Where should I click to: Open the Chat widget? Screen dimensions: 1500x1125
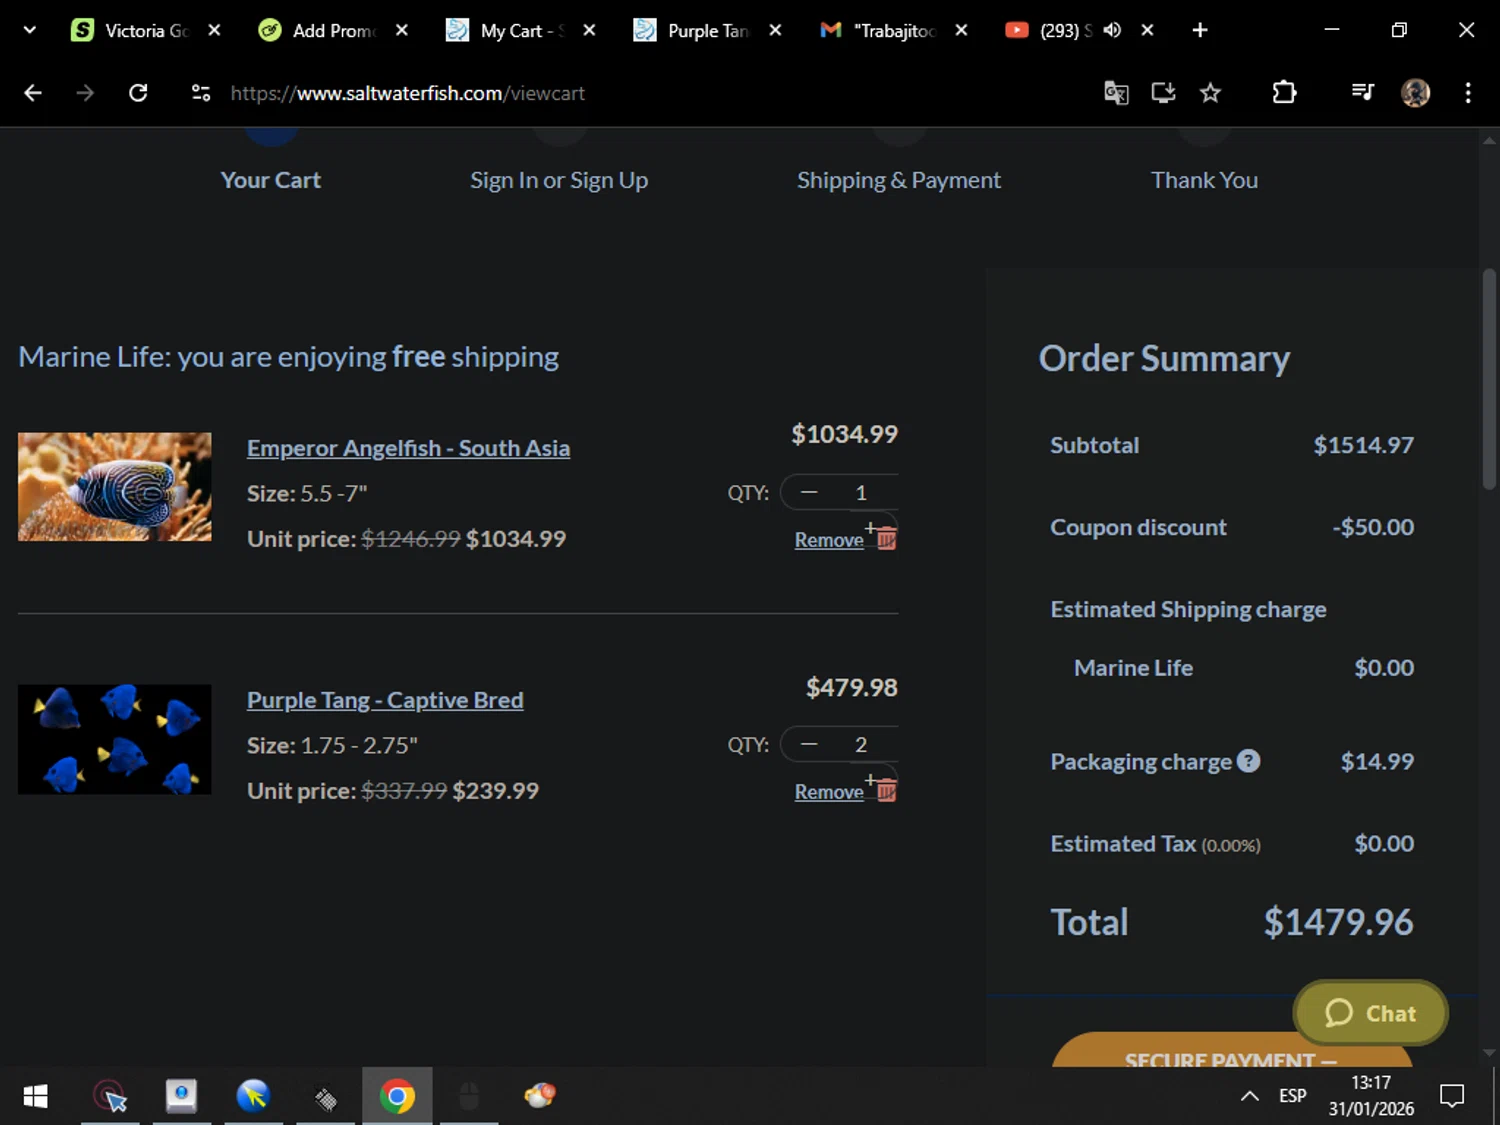tap(1370, 1013)
